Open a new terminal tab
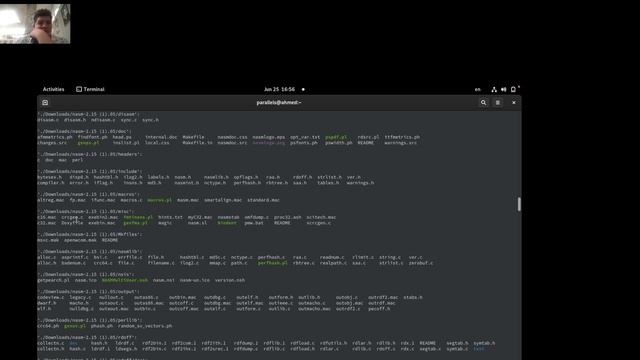This screenshot has height=360, width=640. tap(45, 102)
